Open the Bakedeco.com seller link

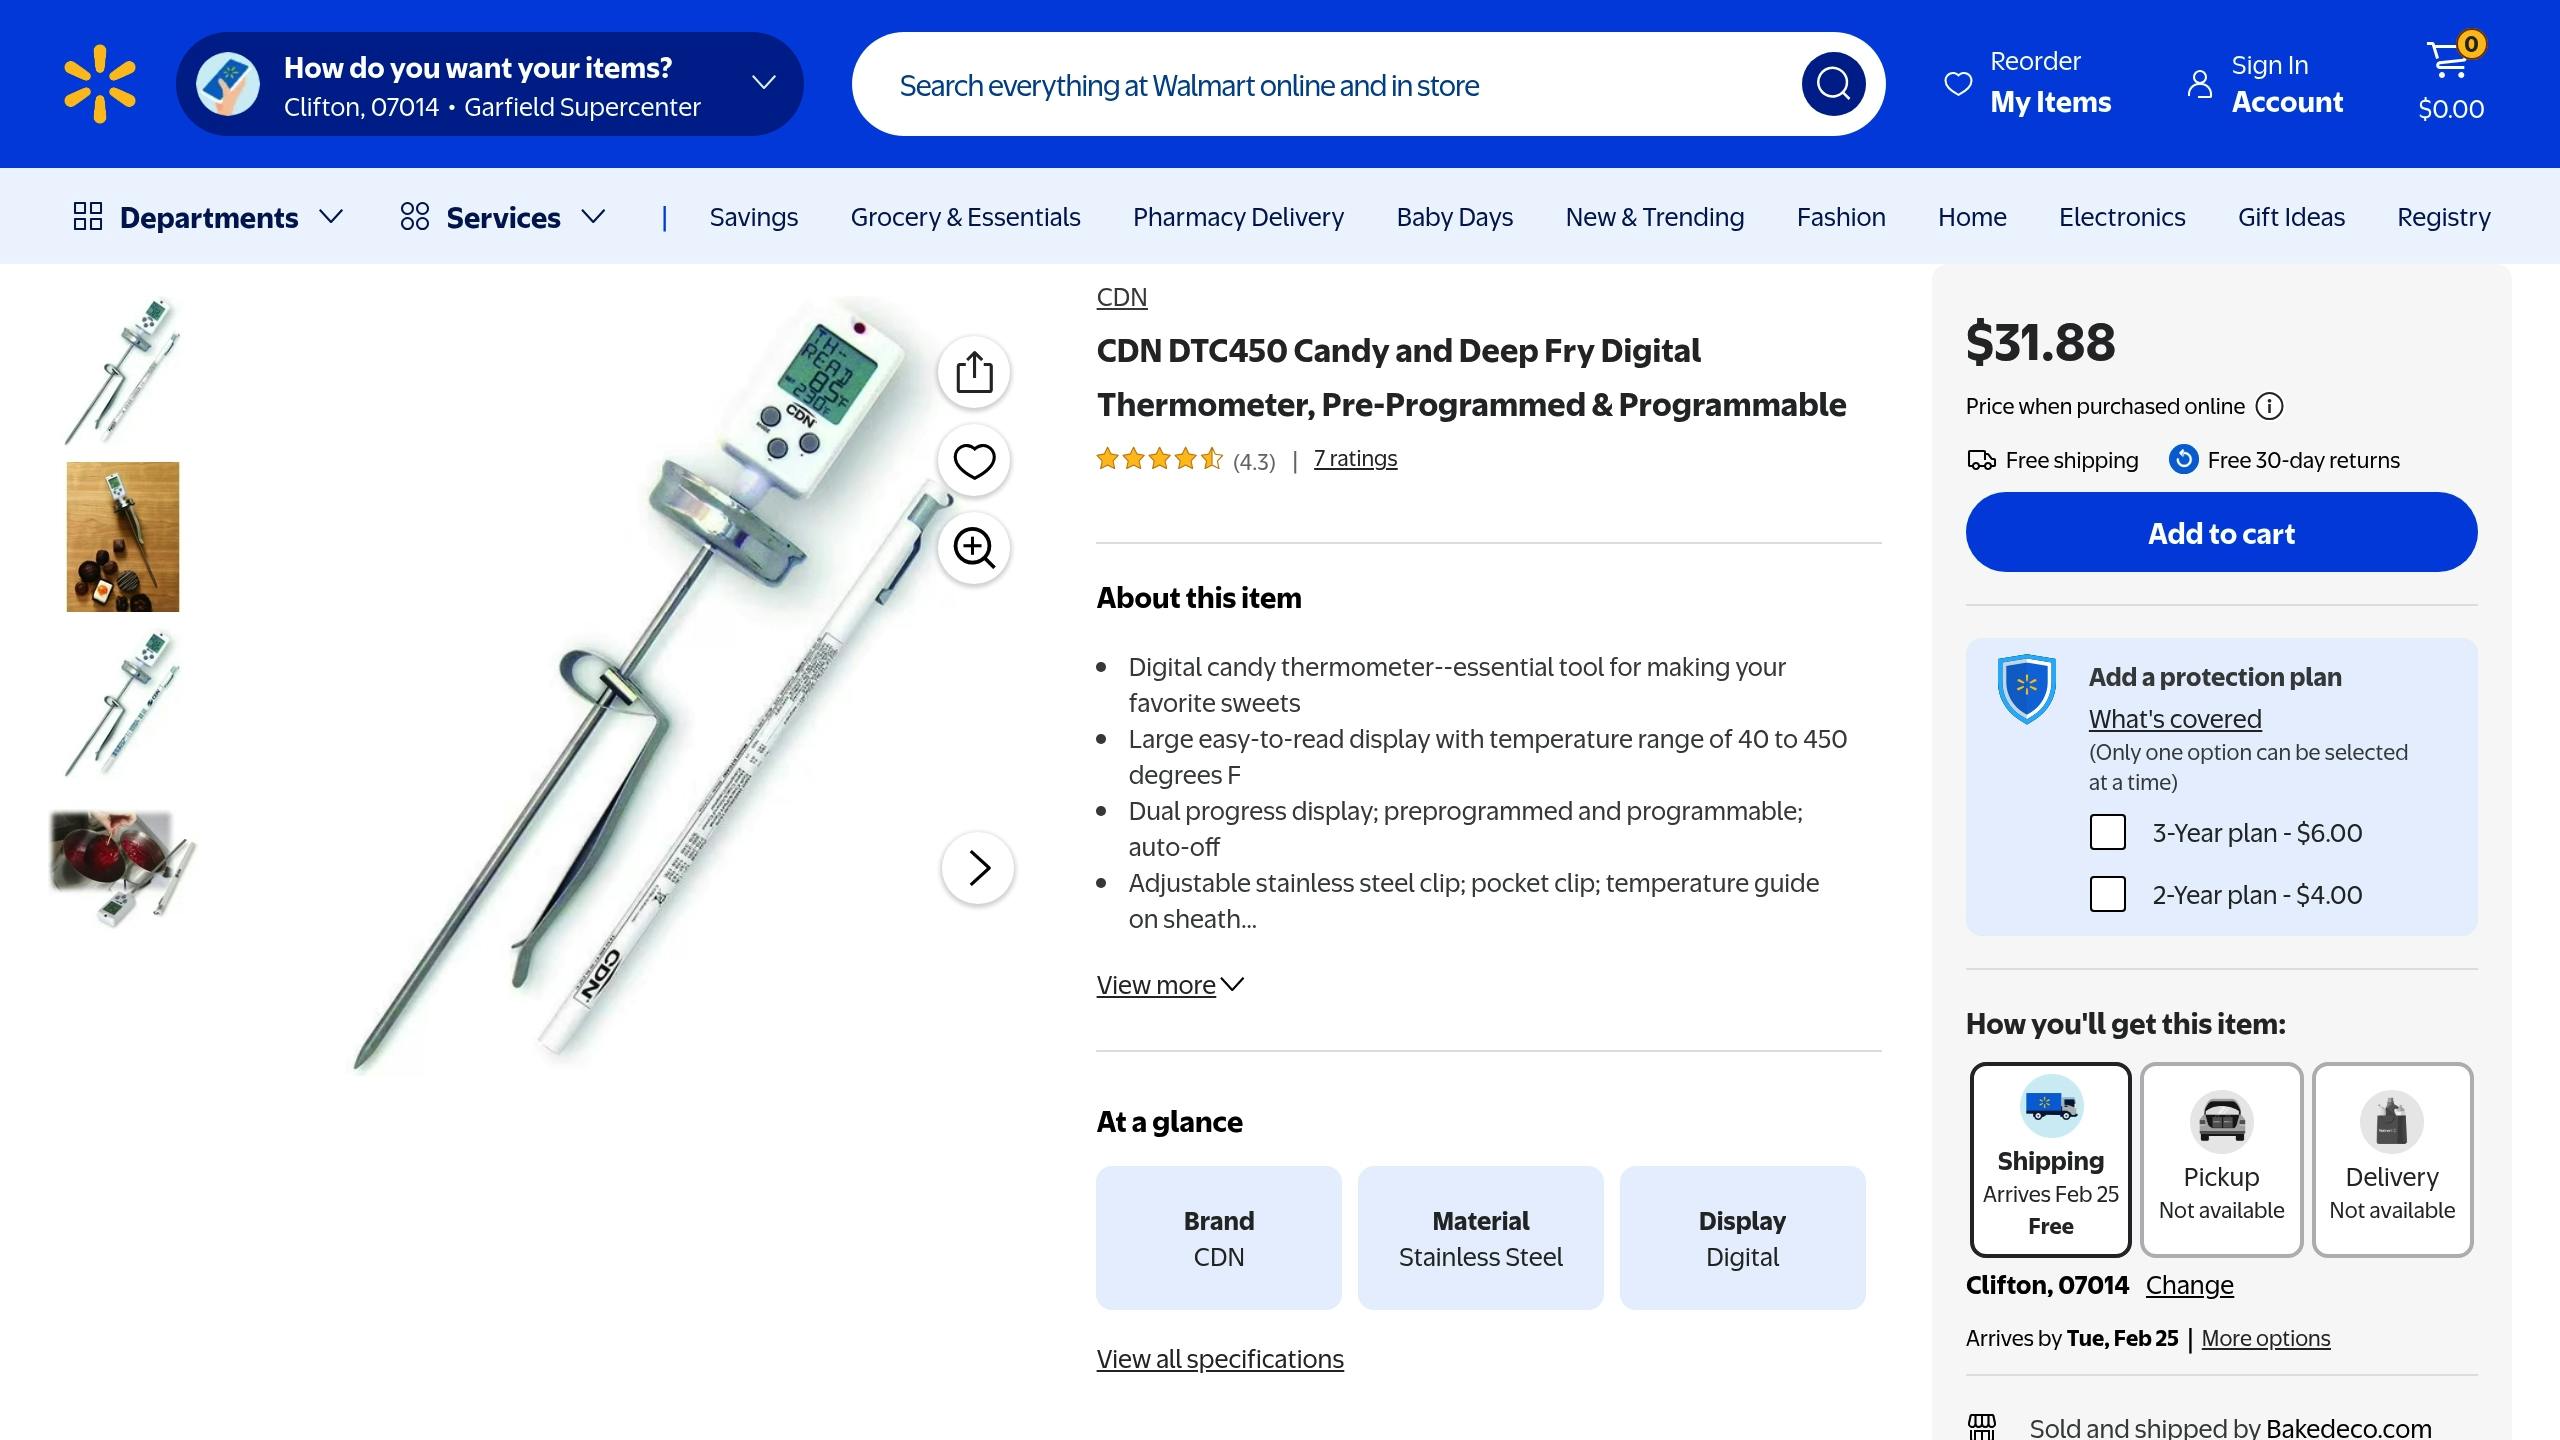(2348, 1427)
